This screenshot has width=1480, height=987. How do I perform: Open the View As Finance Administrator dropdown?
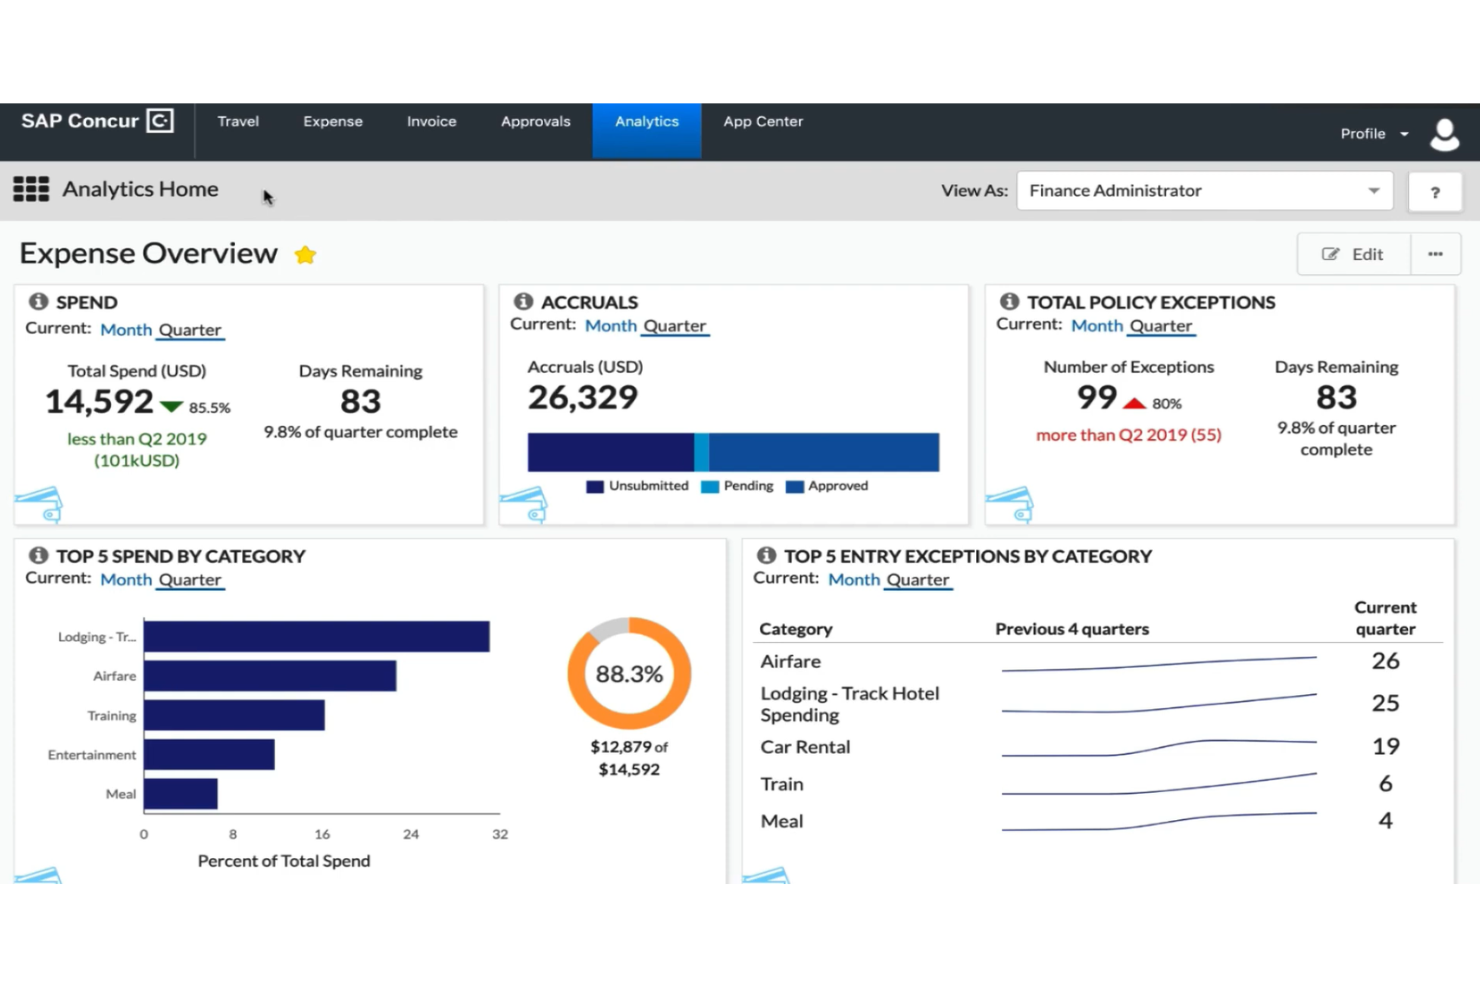(1204, 191)
